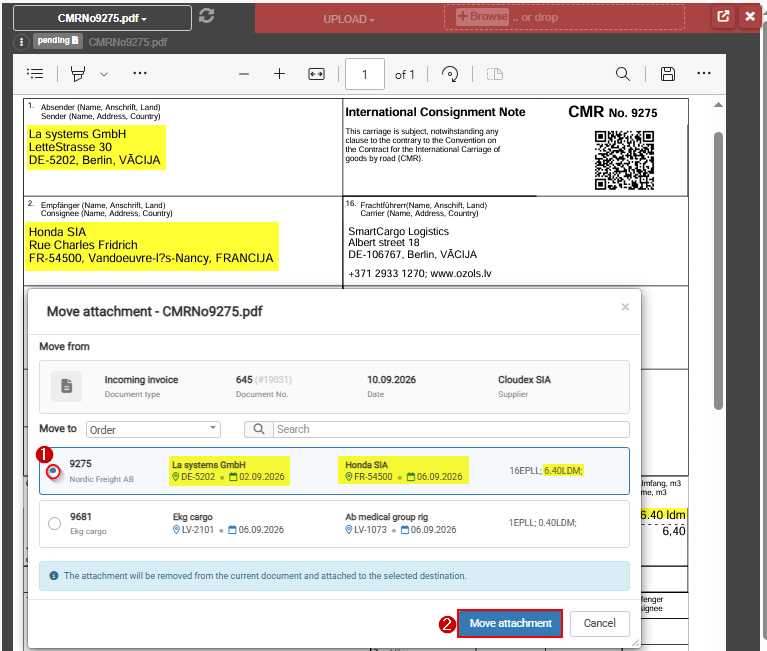Click 'Ab medical group rig' in order 9681

(386, 517)
